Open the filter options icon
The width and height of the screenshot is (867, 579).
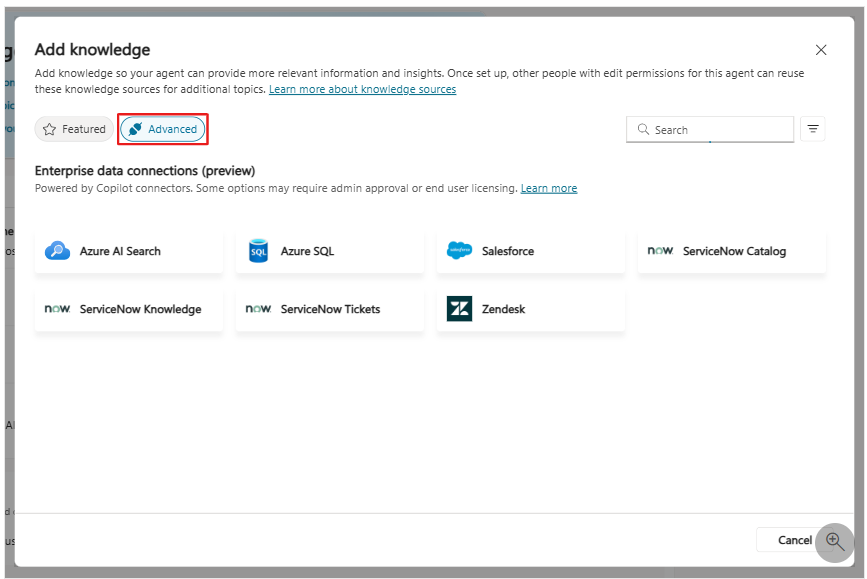click(812, 129)
